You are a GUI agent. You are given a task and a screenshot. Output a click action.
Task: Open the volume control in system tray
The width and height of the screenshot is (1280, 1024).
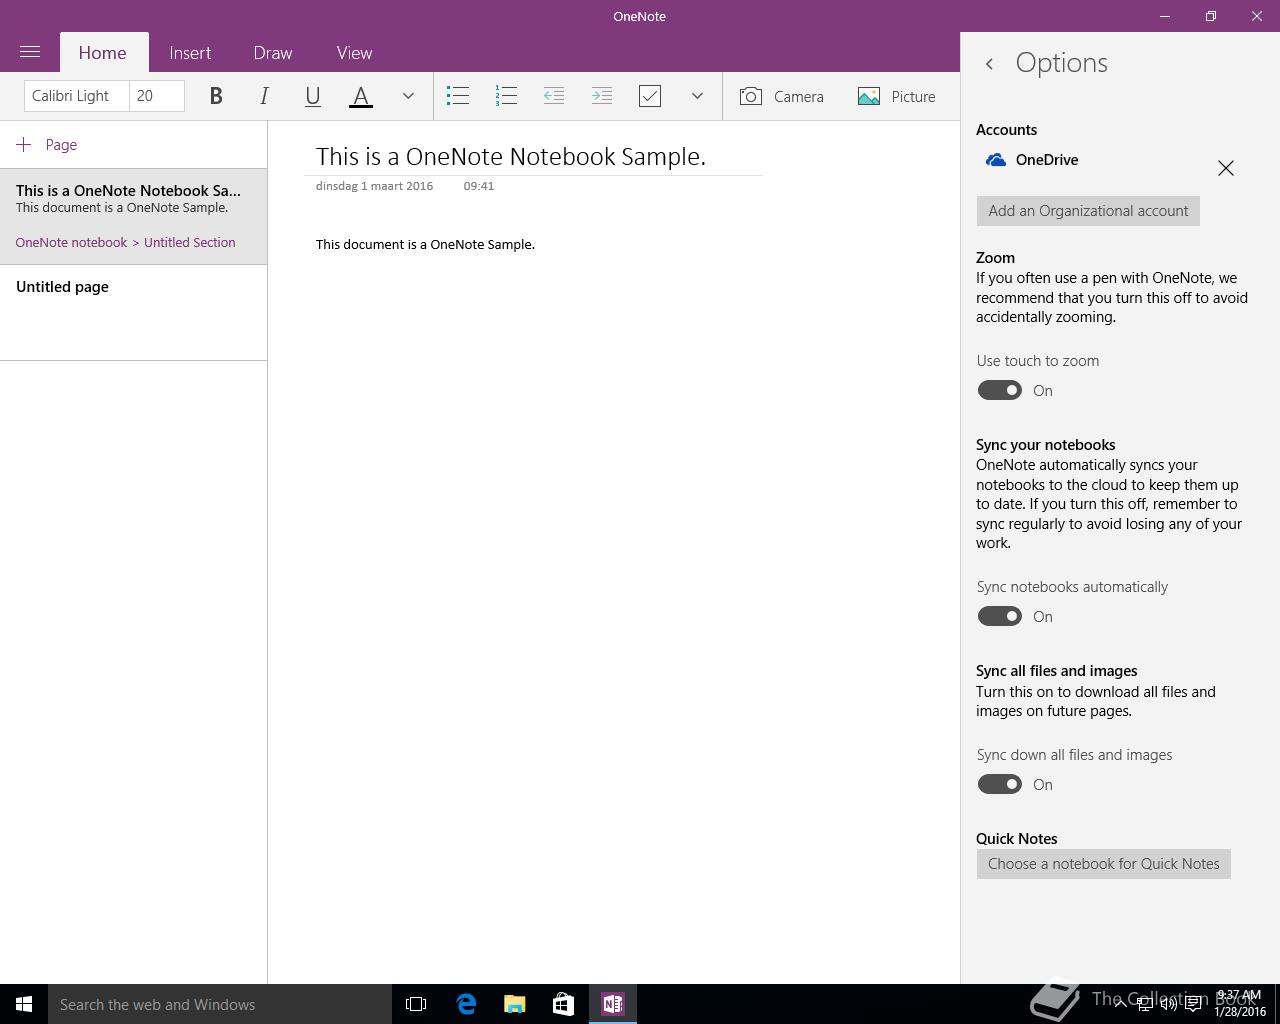coord(1168,1004)
